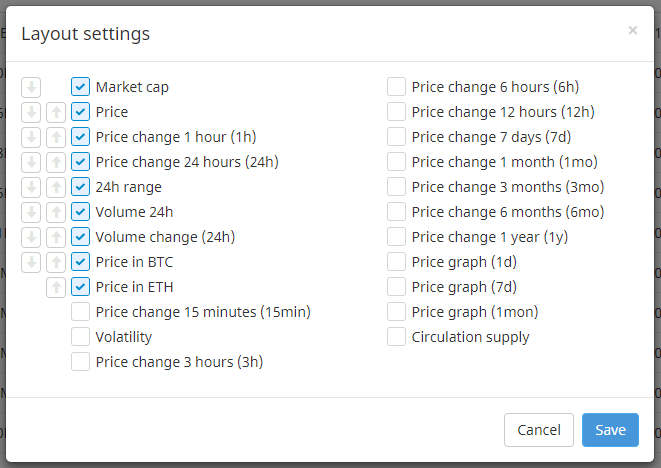Move Price in ETH up
Image resolution: width=661 pixels, height=468 pixels.
(56, 287)
